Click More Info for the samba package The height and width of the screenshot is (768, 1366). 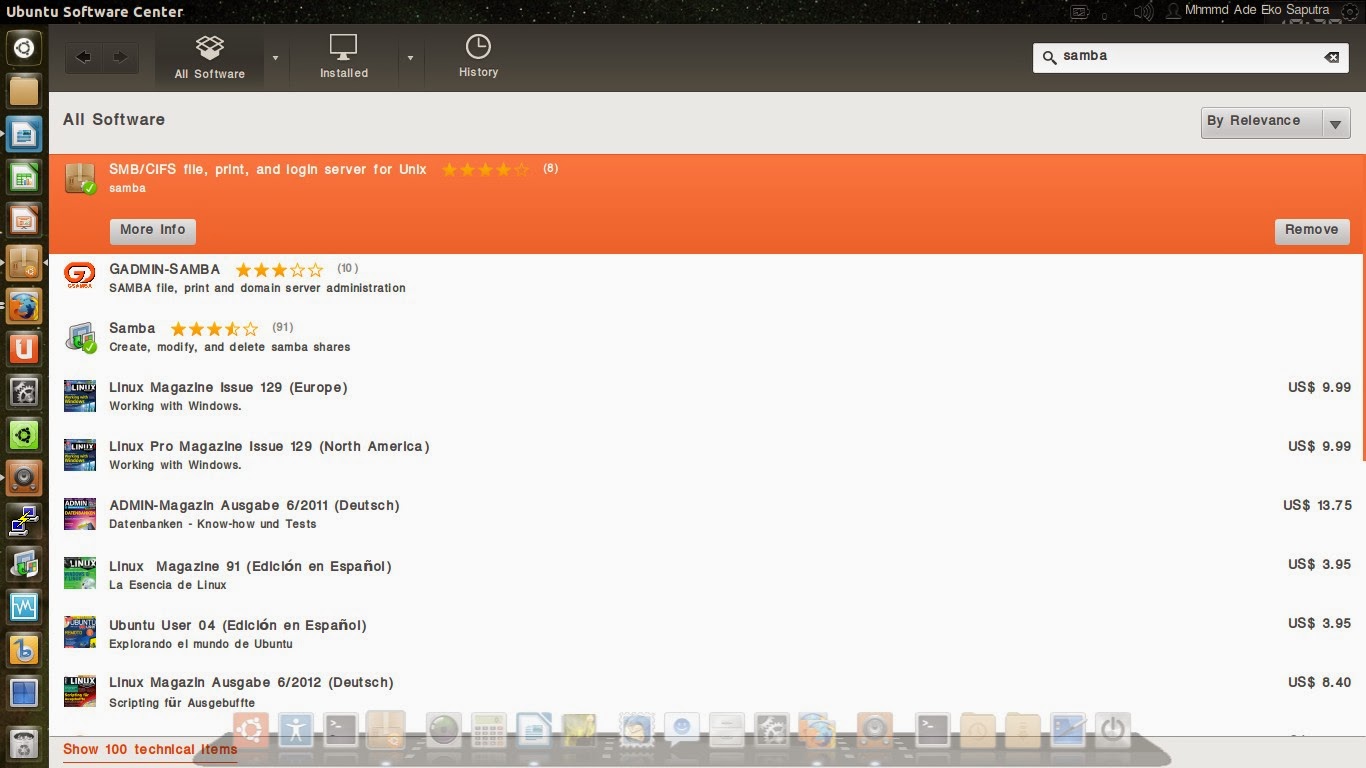click(x=152, y=230)
